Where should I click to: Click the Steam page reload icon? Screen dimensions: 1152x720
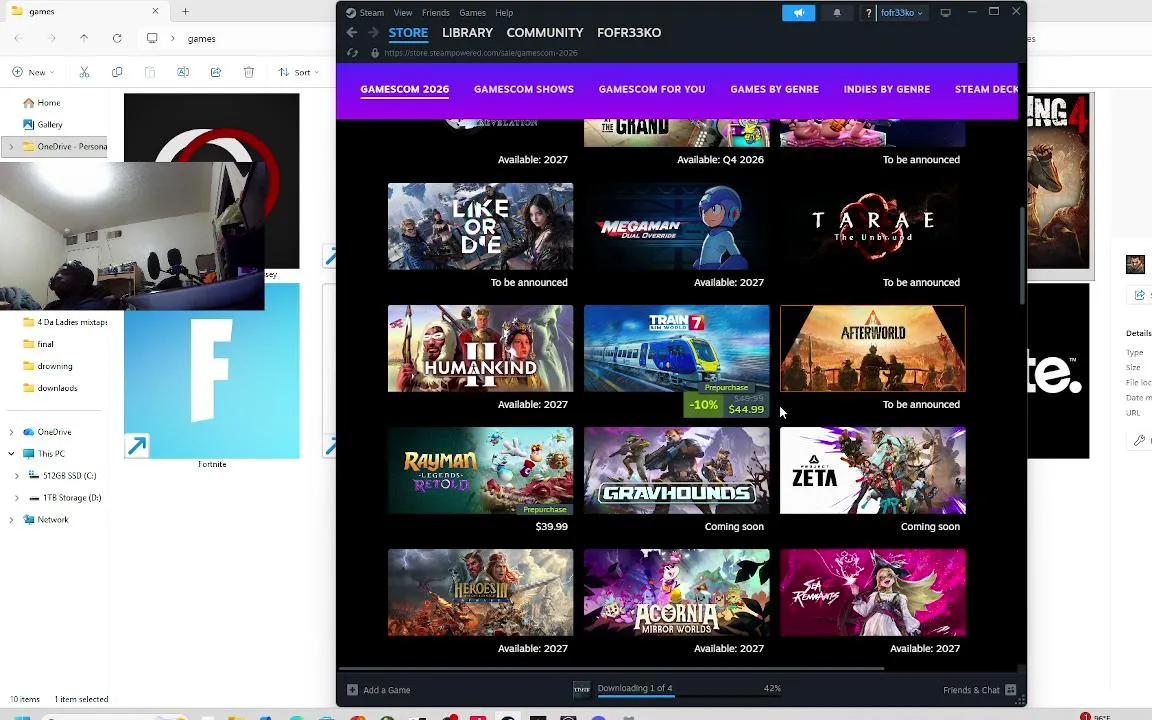(x=353, y=53)
